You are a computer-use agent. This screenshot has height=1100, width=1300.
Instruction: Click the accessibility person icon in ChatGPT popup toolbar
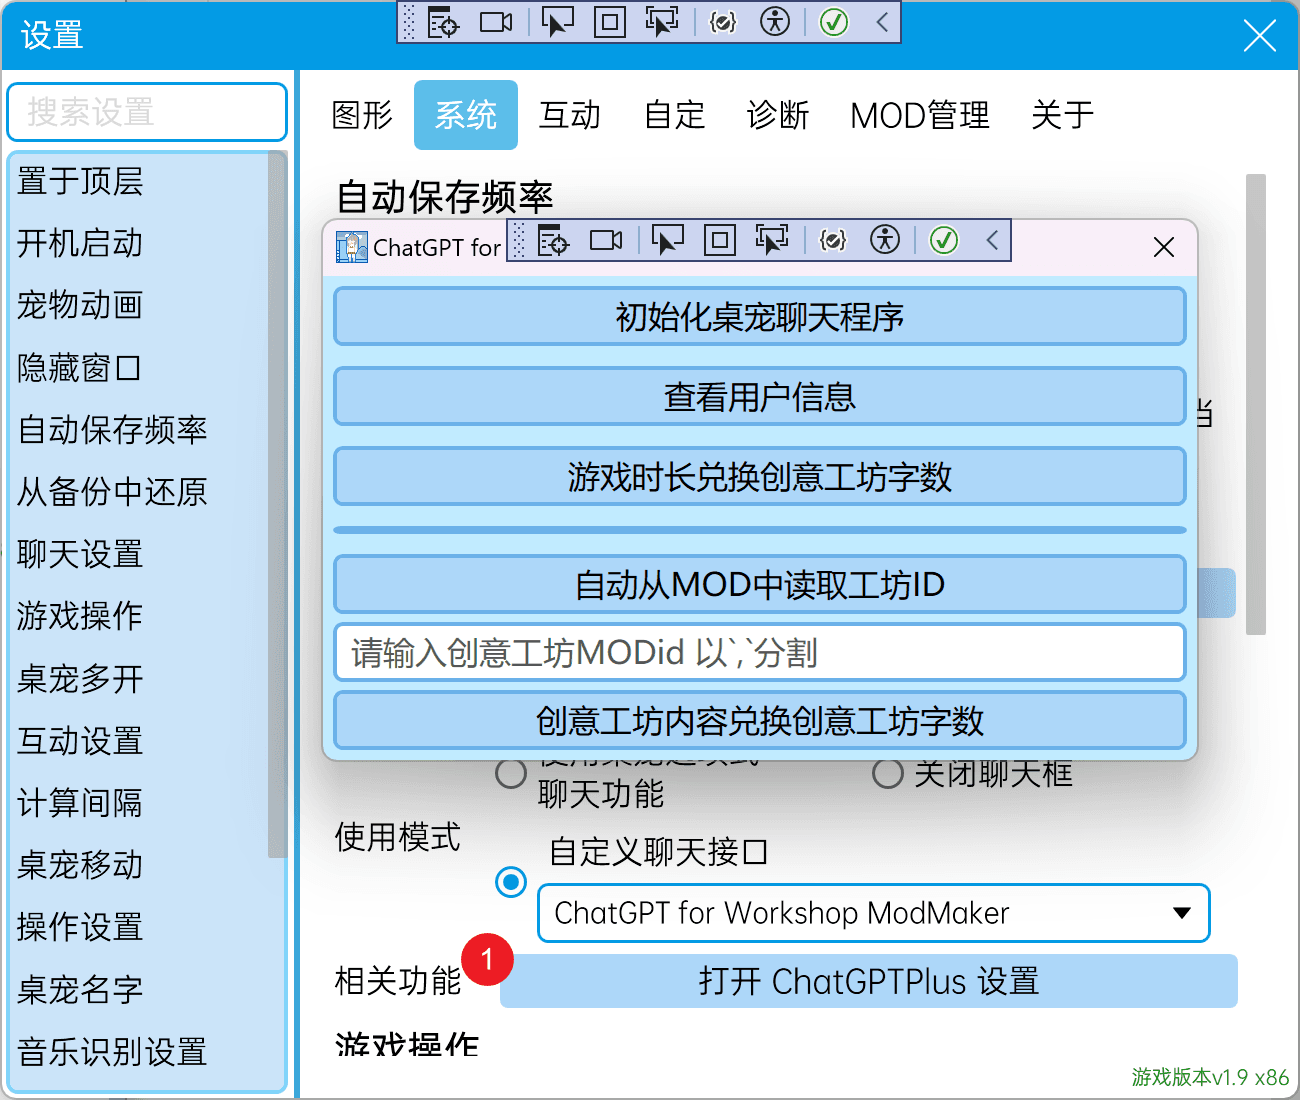(x=885, y=240)
